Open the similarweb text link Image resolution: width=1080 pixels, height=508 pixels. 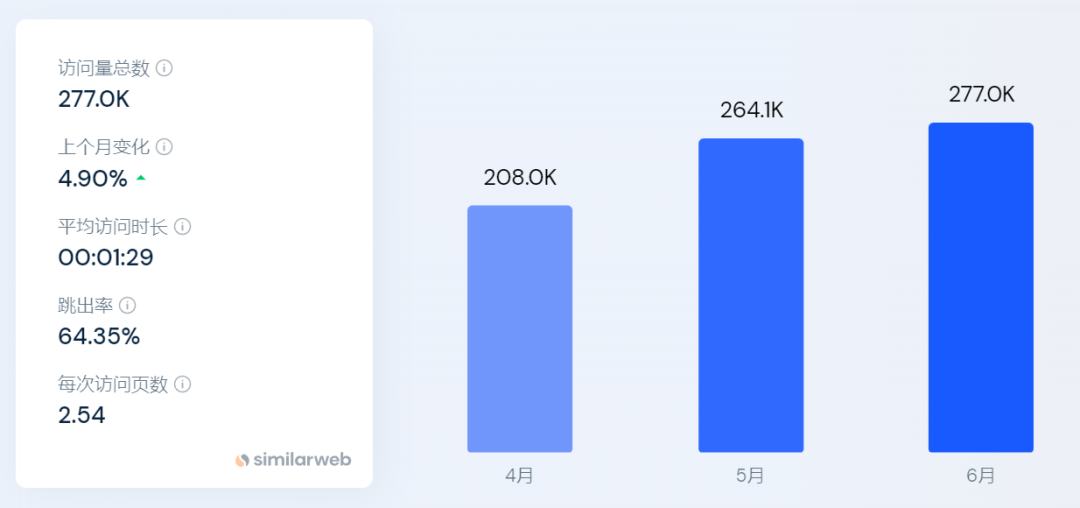click(302, 460)
